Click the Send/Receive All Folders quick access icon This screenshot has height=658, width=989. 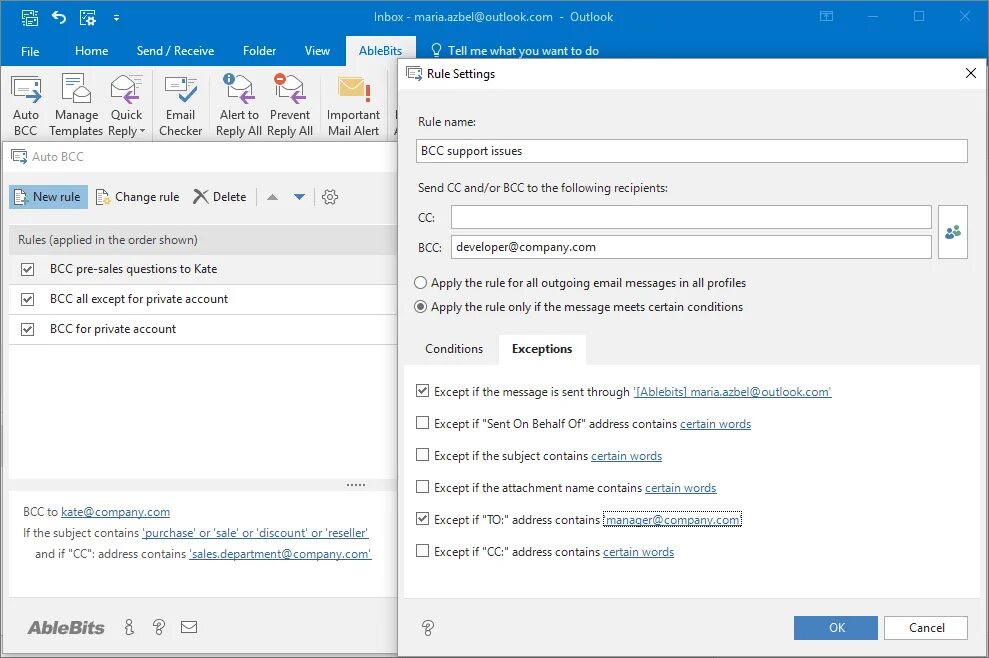29,17
